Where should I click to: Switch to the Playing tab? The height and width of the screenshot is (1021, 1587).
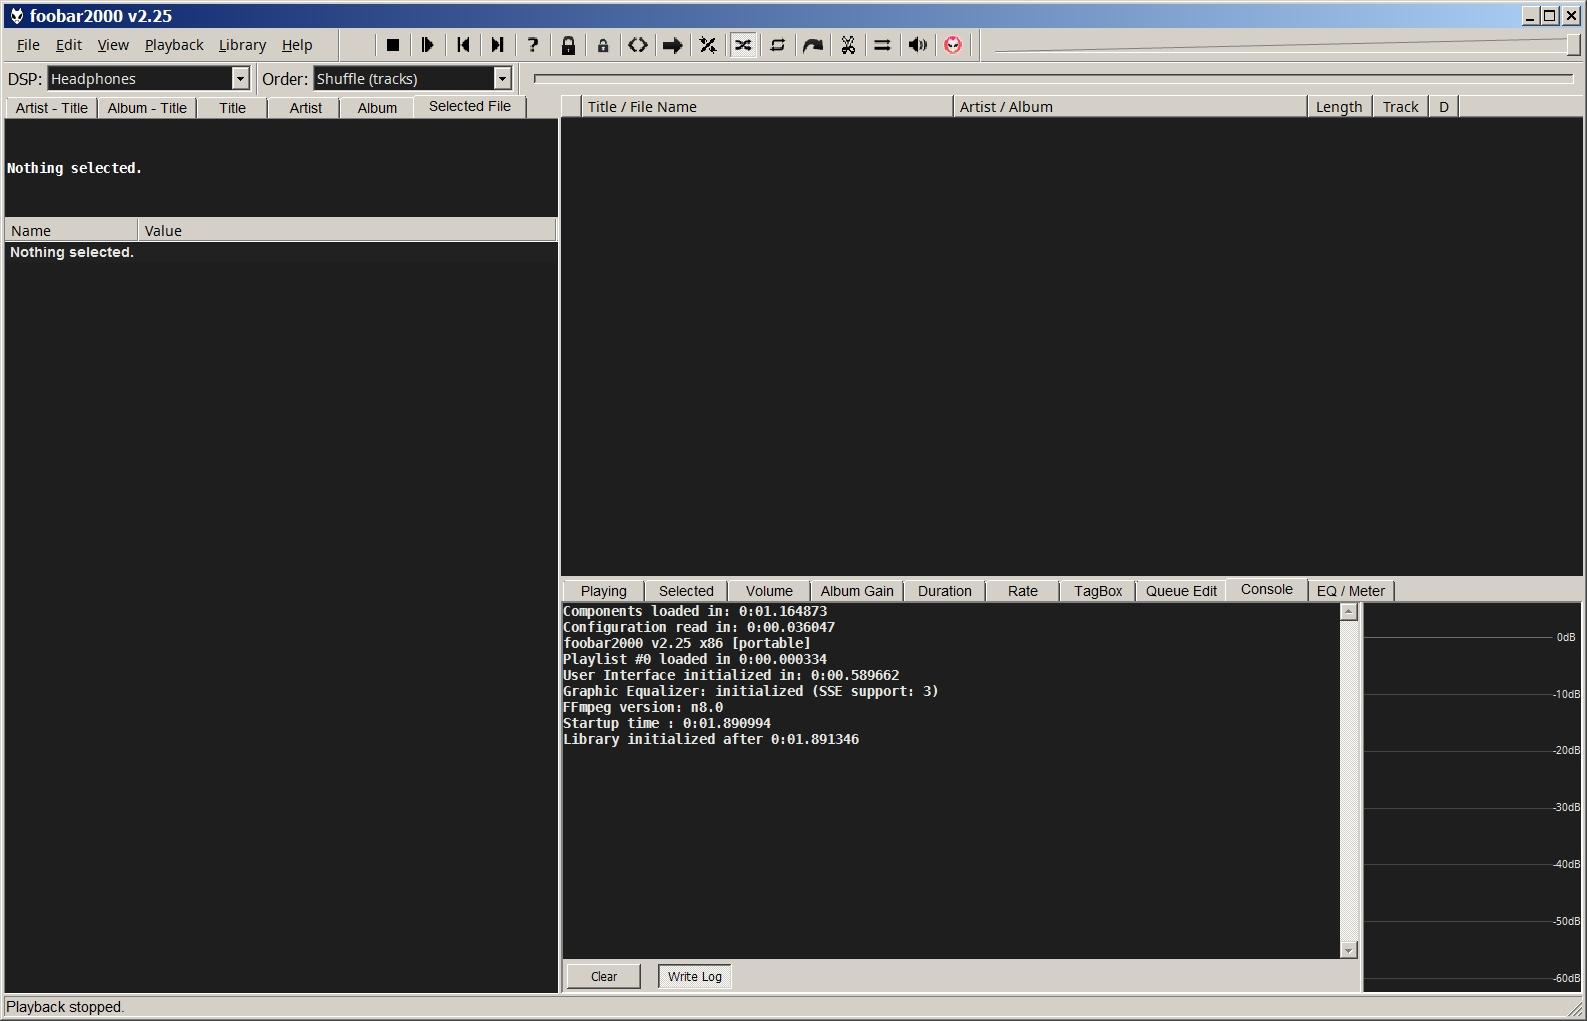point(604,591)
